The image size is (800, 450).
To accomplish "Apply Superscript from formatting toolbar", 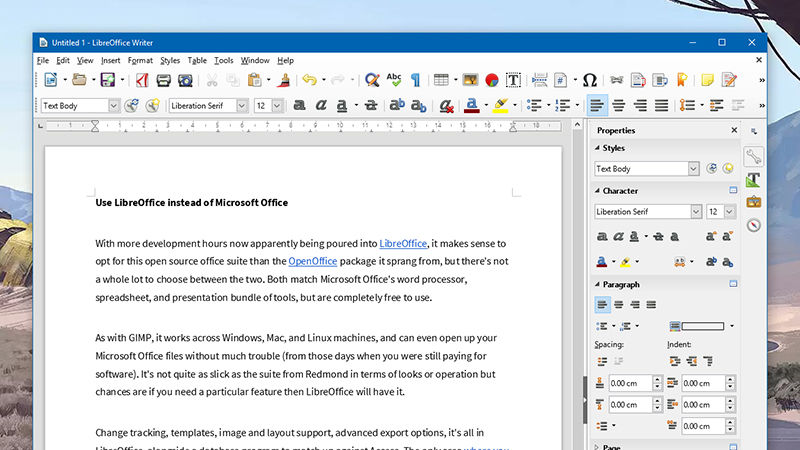I will pos(397,105).
